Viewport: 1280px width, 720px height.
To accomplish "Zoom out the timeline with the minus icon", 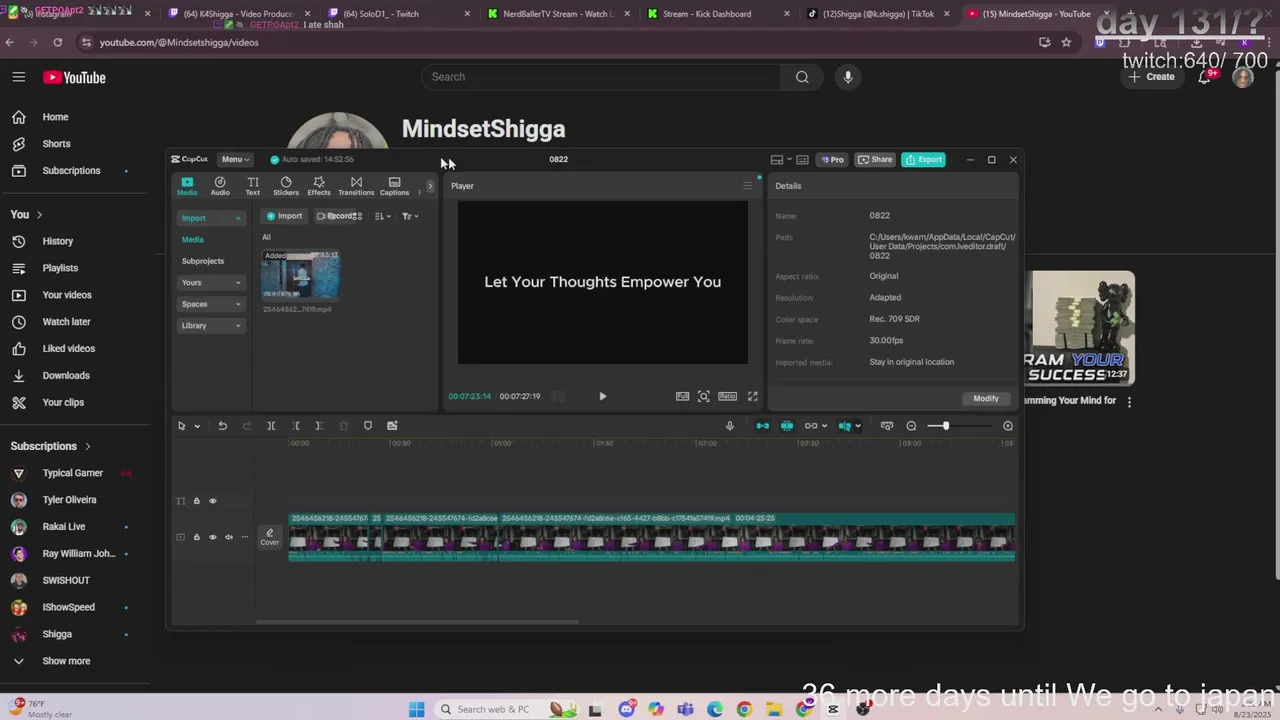I will coord(911,426).
